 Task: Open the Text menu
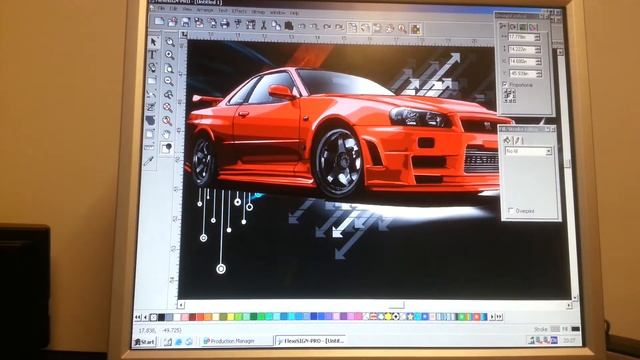(222, 10)
